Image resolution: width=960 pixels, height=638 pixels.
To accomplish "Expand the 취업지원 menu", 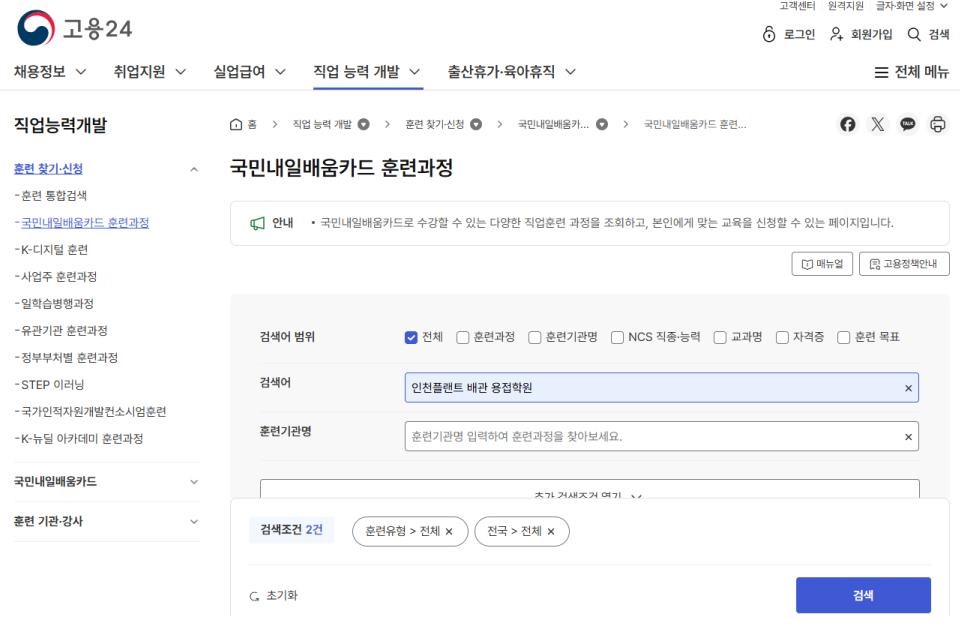I will point(149,72).
